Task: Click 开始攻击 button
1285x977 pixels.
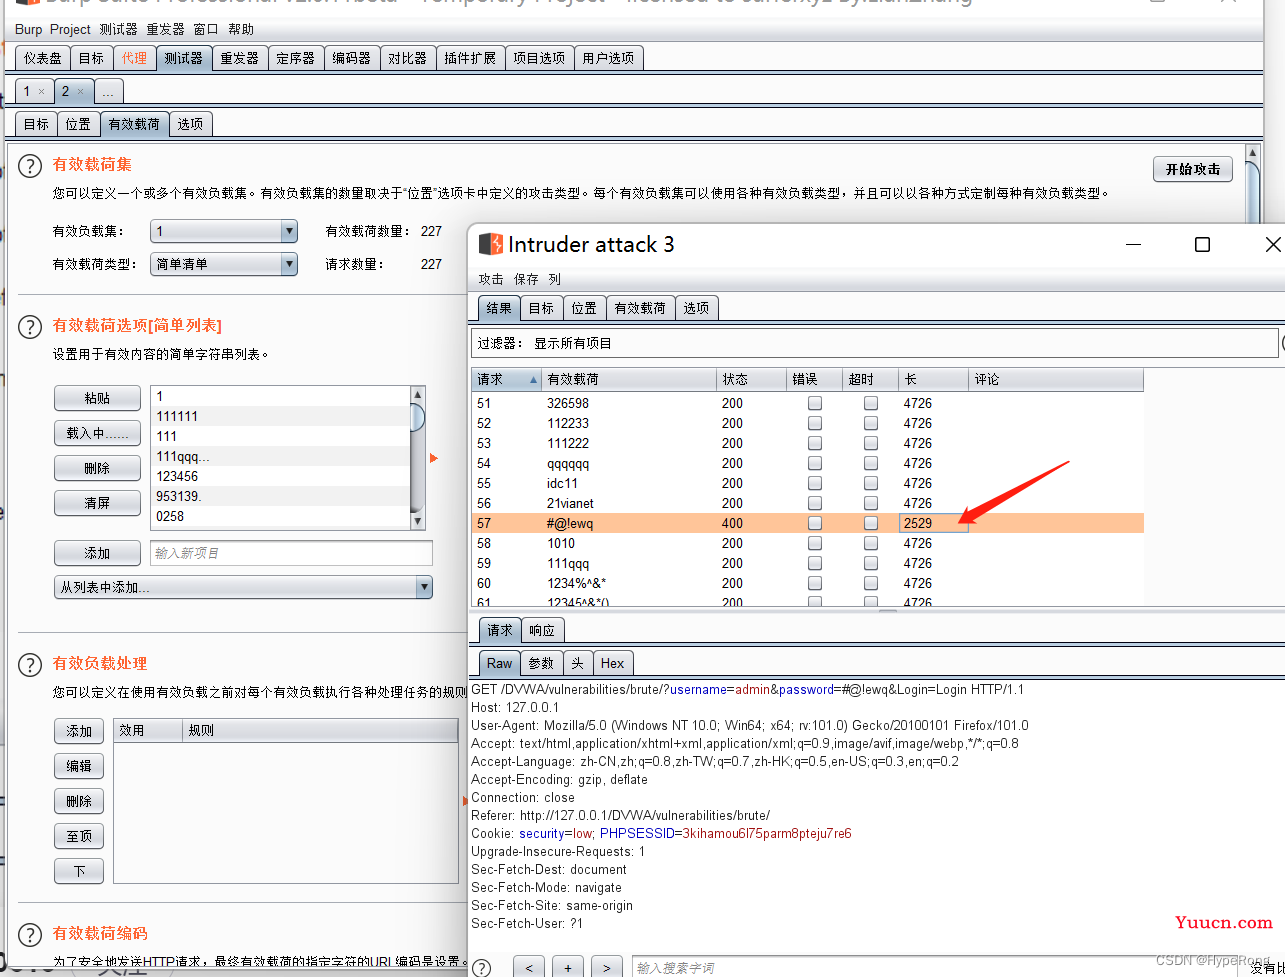Action: click(x=1193, y=169)
